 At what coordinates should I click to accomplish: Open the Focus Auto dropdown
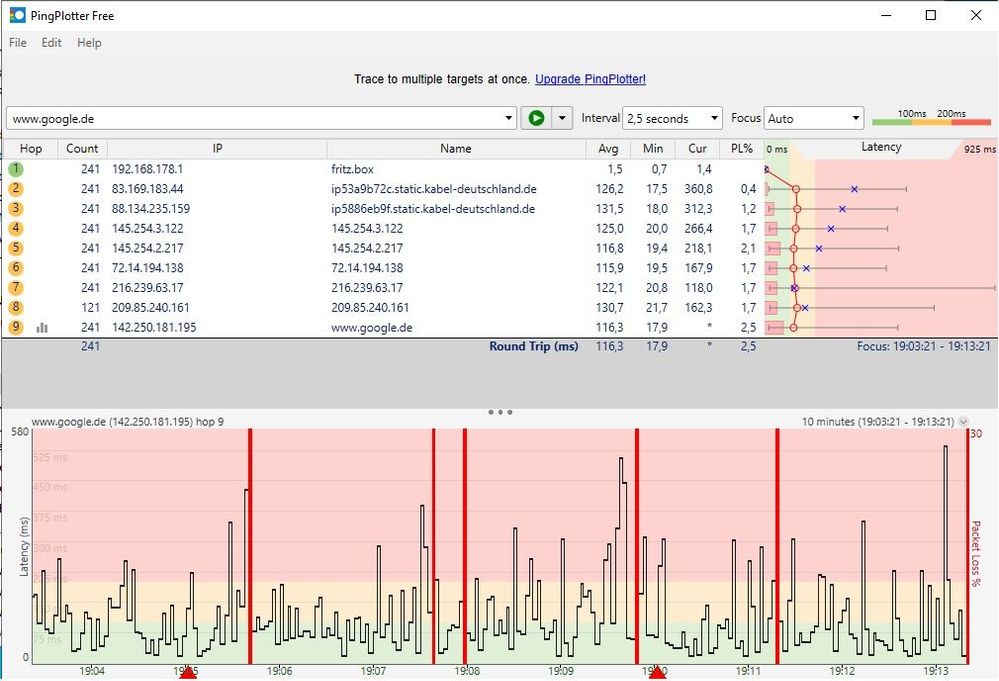click(x=814, y=118)
